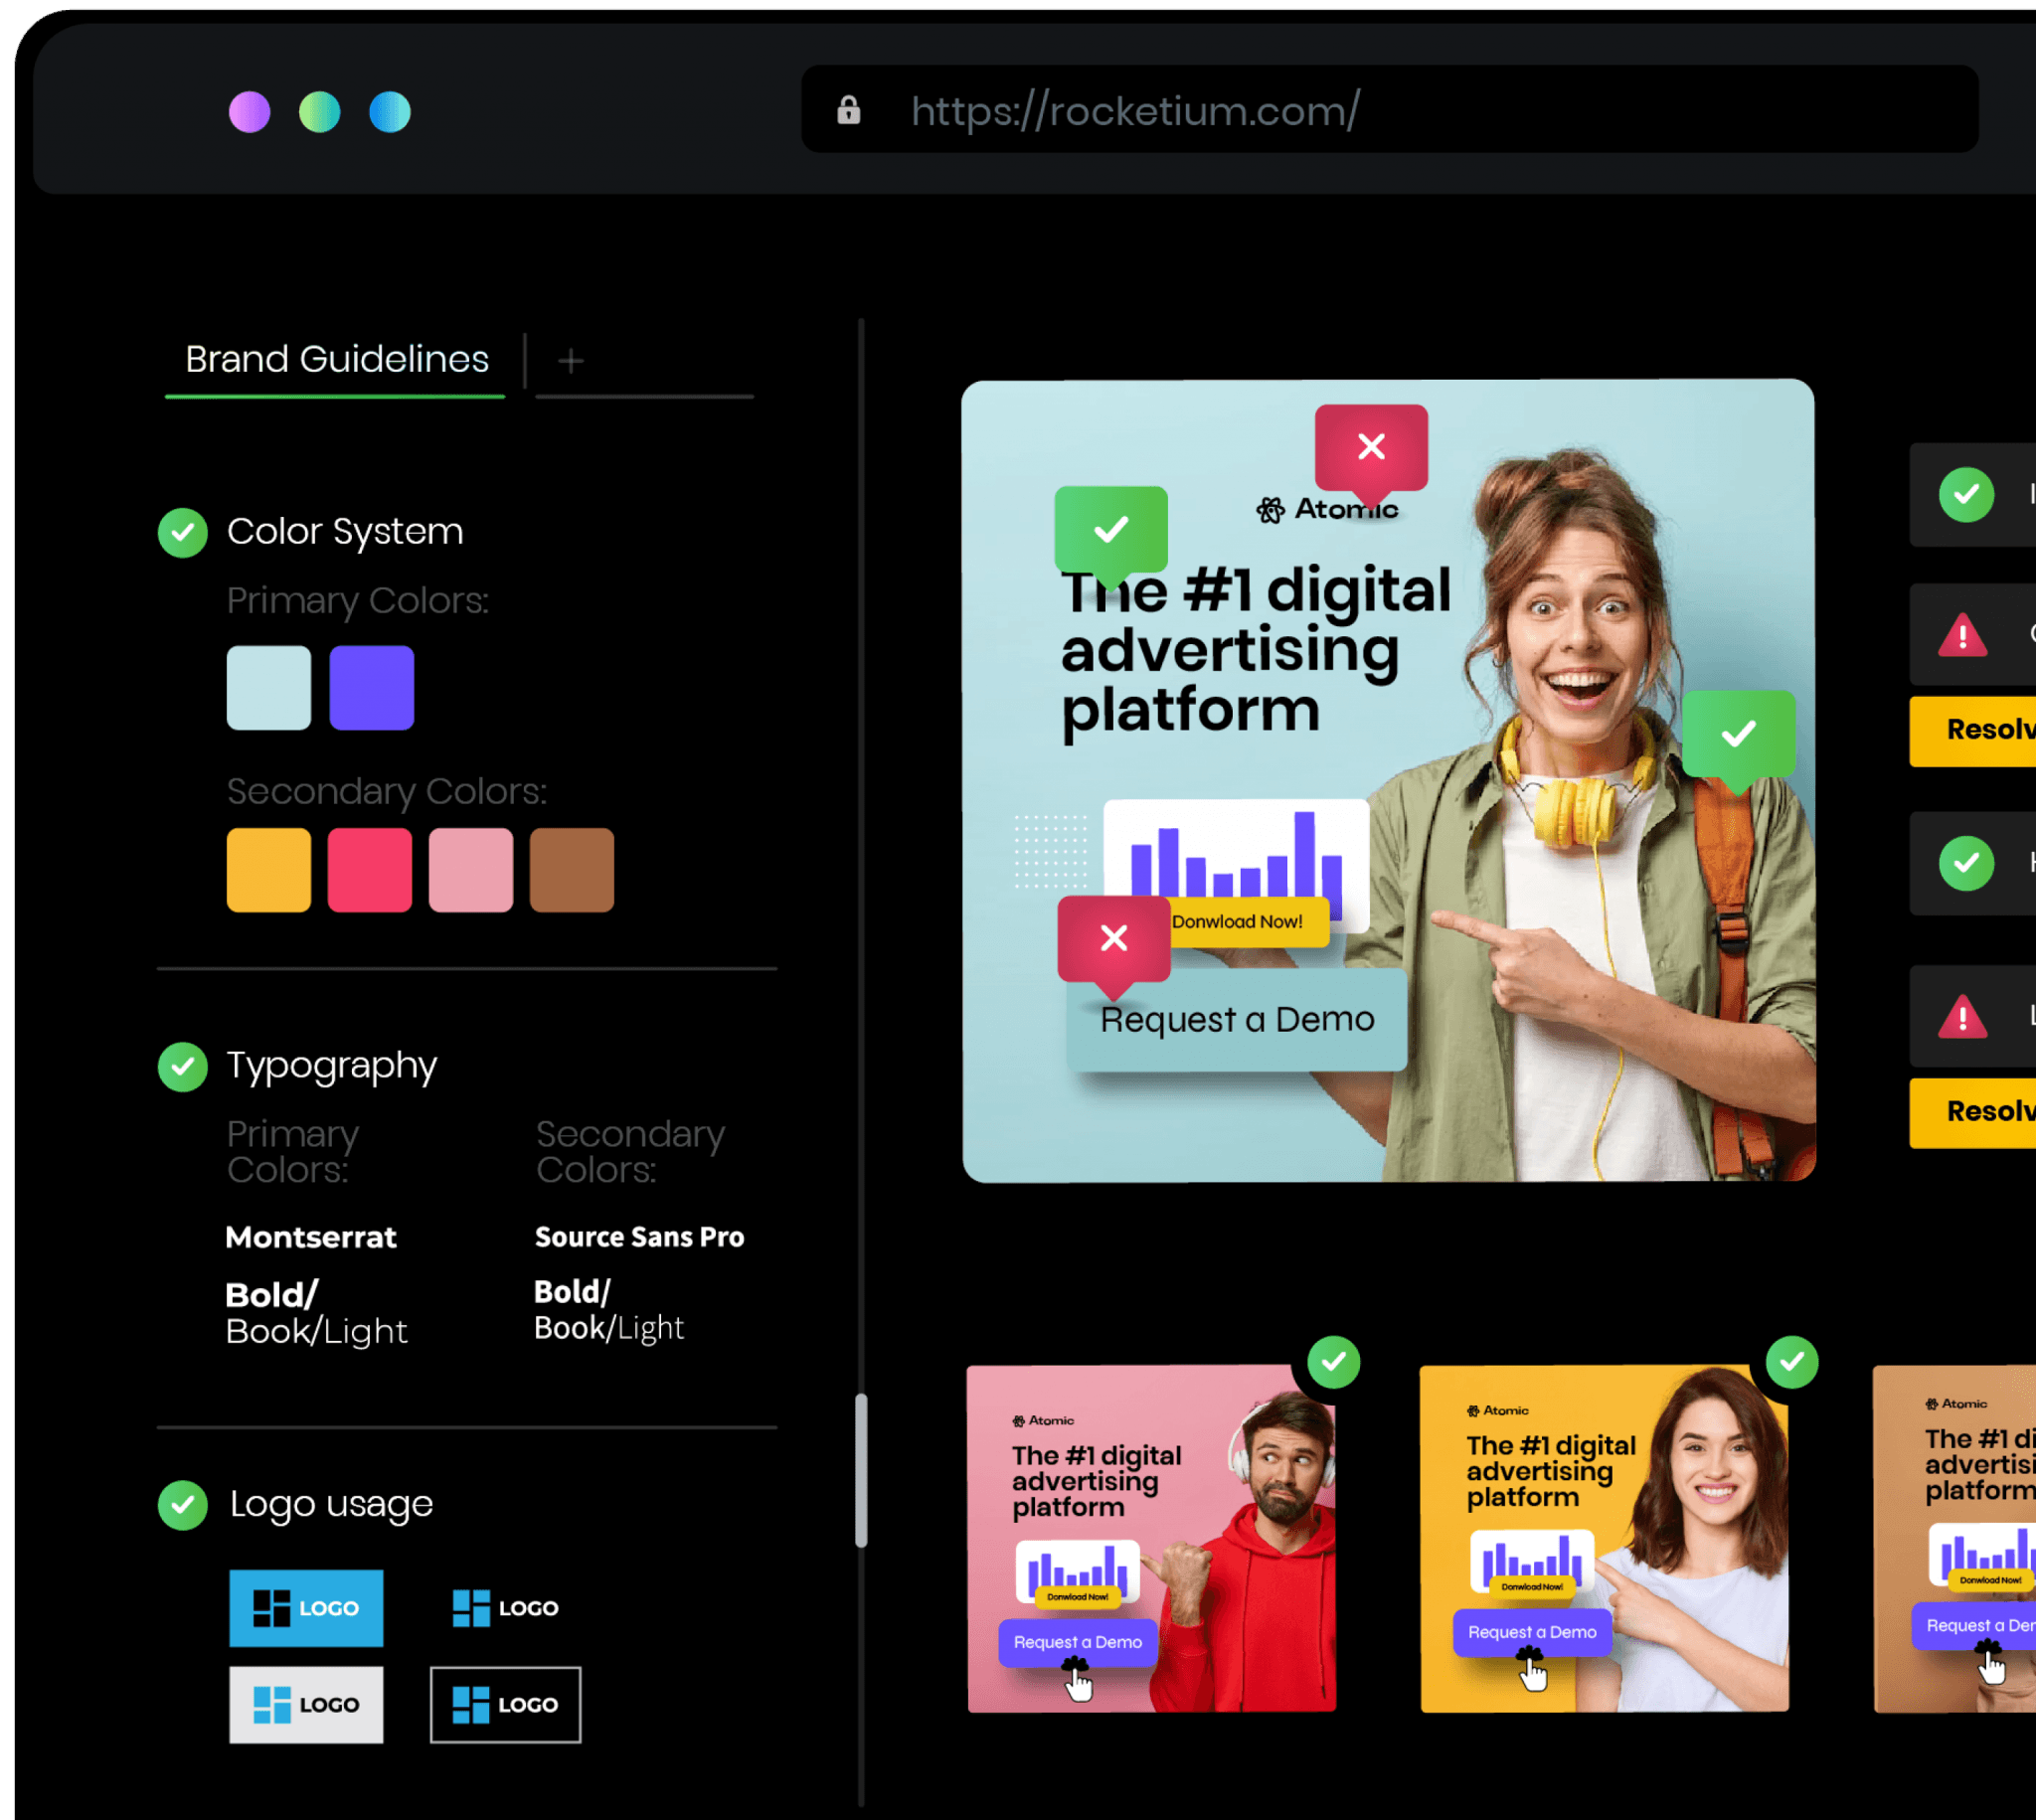Click the Secondary Colors label under Color System
Image resolution: width=2036 pixels, height=1820 pixels.
coord(386,792)
